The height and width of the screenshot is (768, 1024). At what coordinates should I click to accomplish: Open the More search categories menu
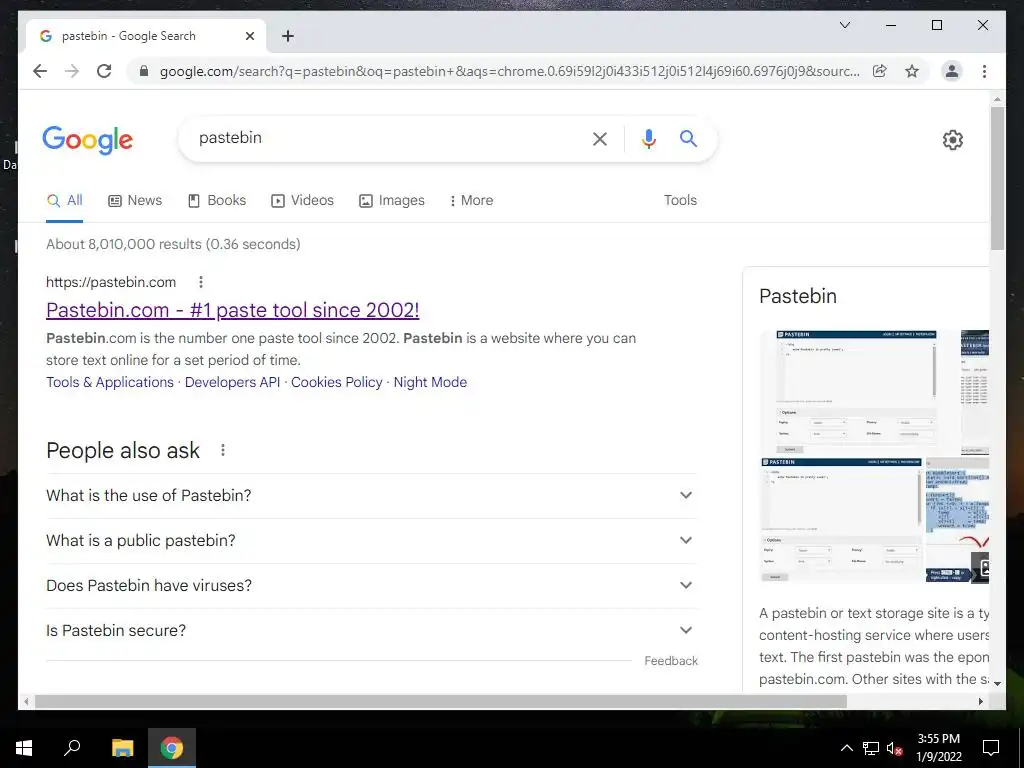pos(471,200)
